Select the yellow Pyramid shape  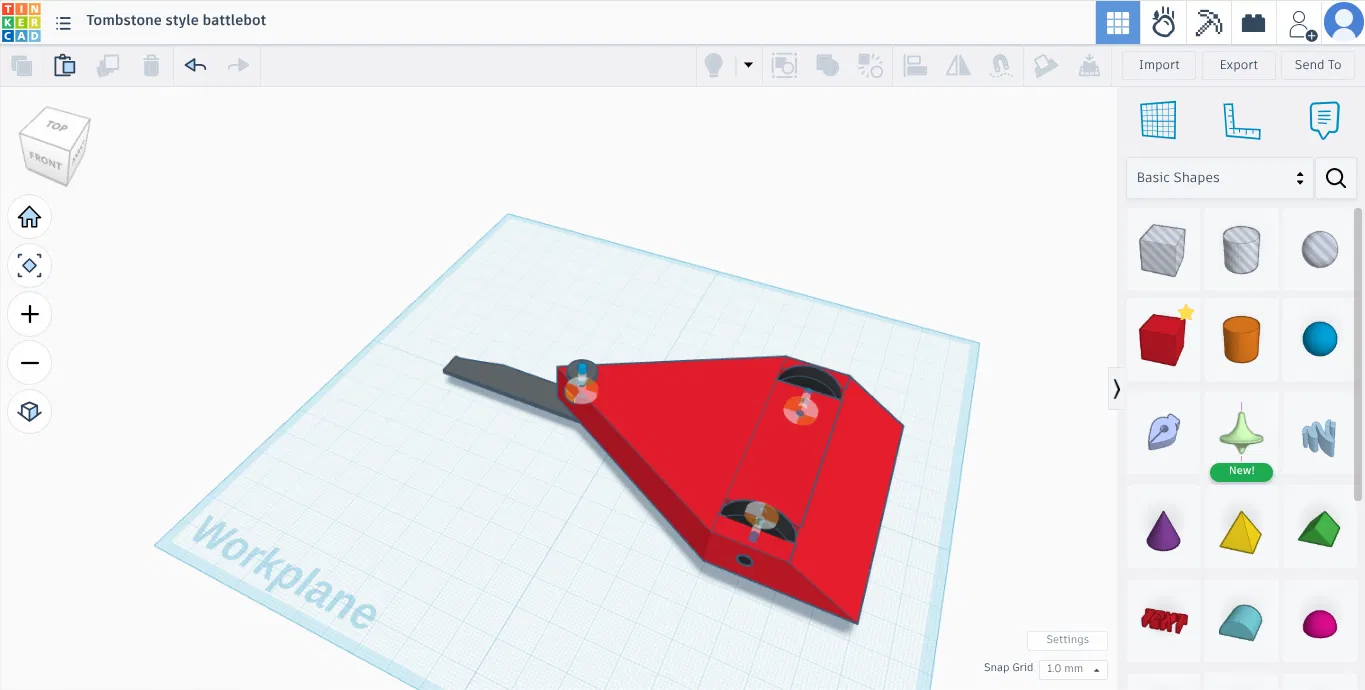pos(1241,530)
